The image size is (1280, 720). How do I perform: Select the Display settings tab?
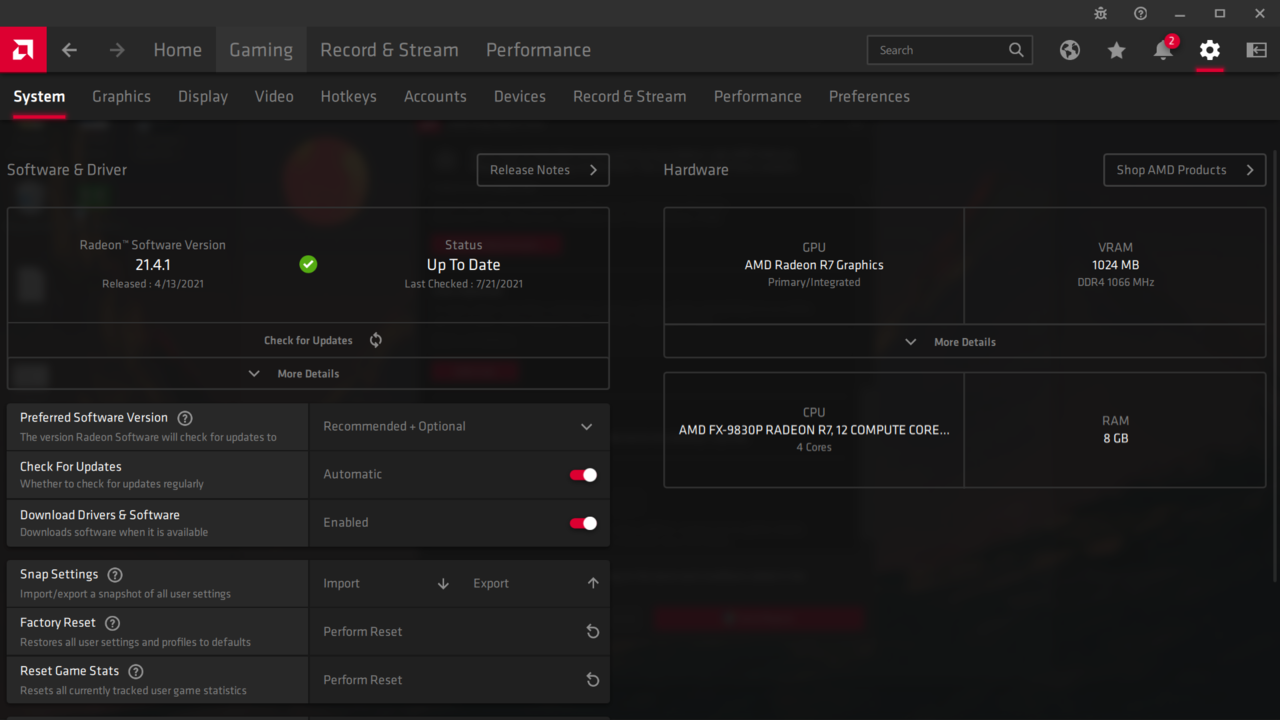(x=203, y=96)
